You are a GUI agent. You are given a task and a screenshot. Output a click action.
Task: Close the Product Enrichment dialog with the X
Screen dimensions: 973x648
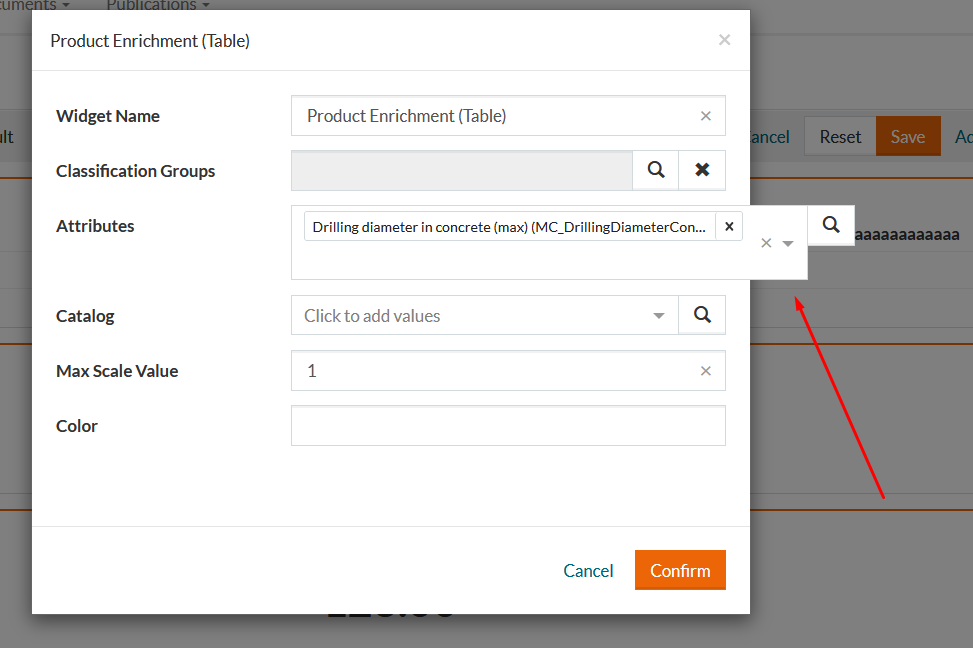[x=724, y=40]
